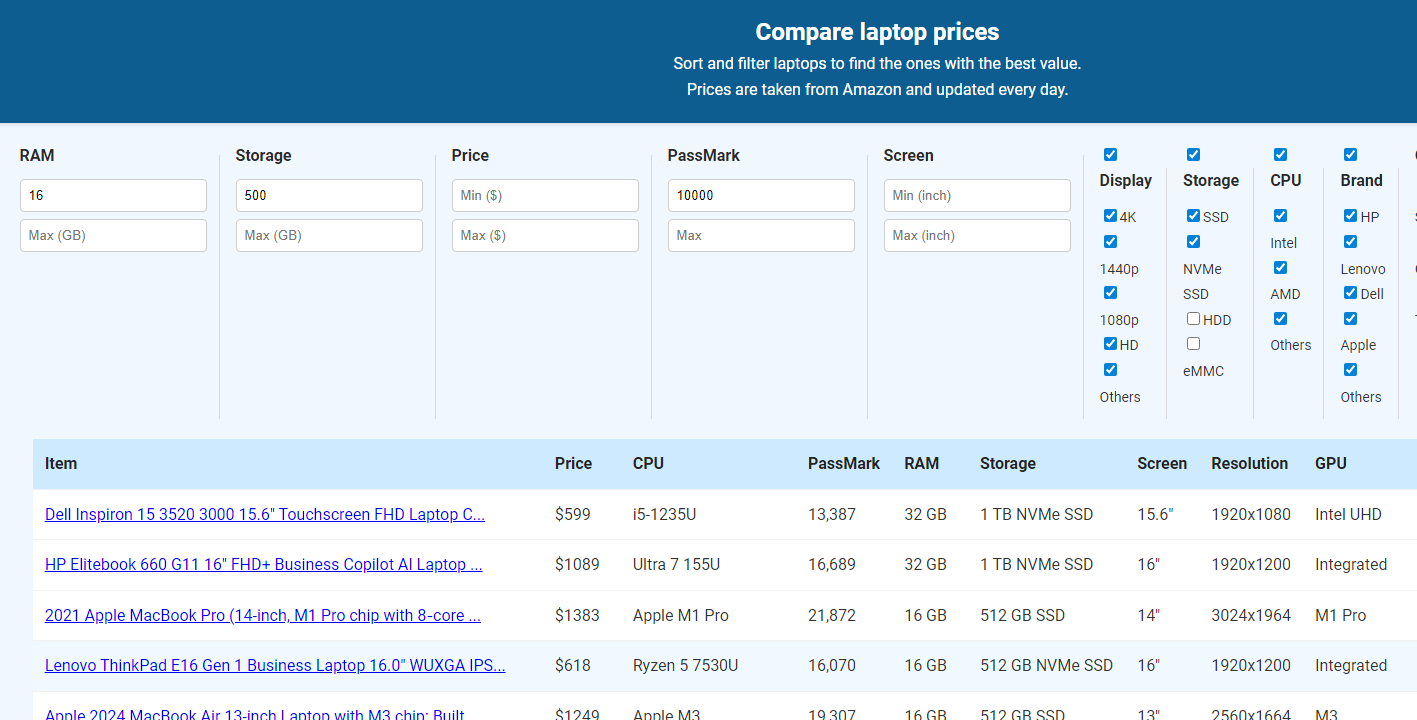Sort by the table's PassMark column header

(844, 463)
